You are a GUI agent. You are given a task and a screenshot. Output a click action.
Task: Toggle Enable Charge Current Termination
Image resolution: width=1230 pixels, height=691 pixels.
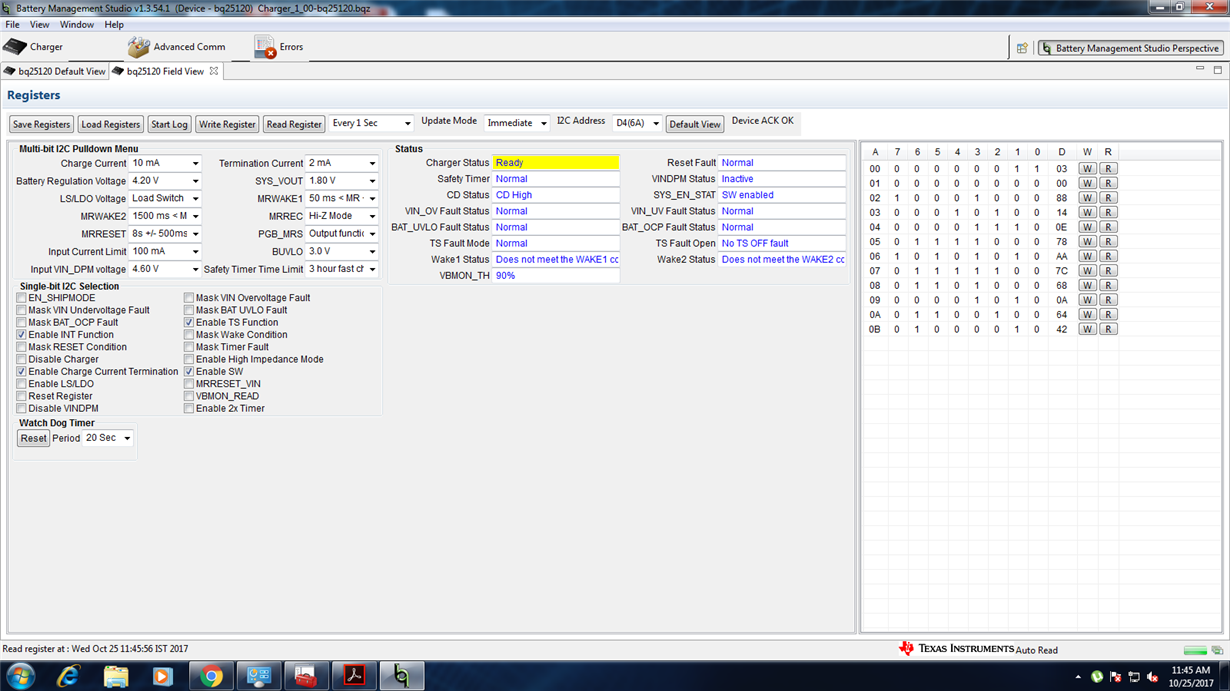click(x=22, y=372)
